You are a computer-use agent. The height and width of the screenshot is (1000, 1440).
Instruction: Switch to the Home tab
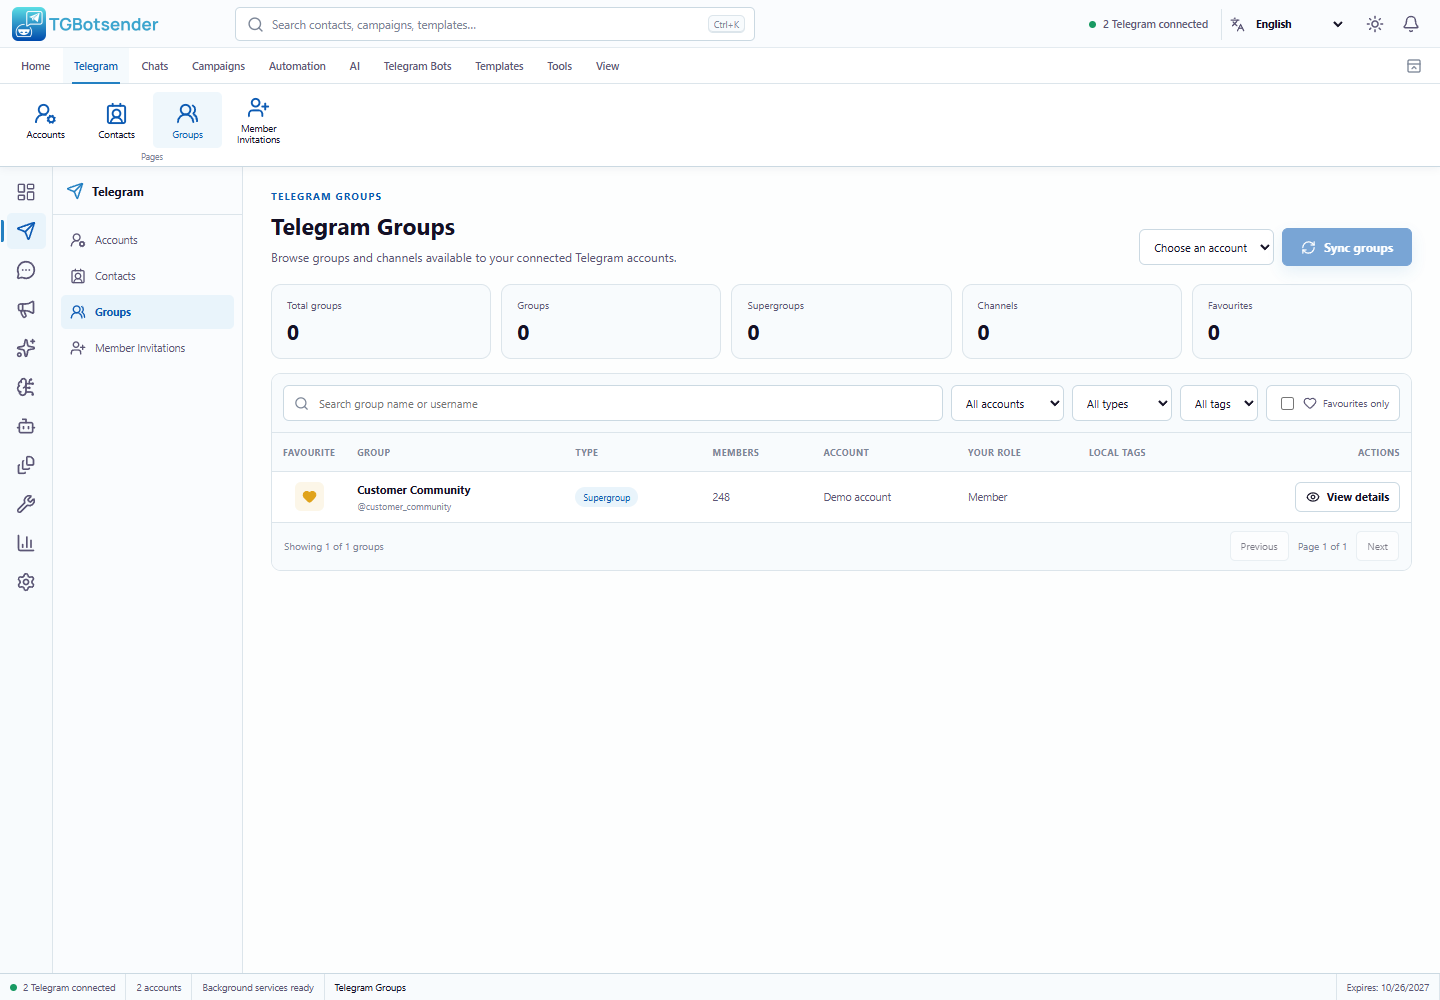(x=36, y=66)
